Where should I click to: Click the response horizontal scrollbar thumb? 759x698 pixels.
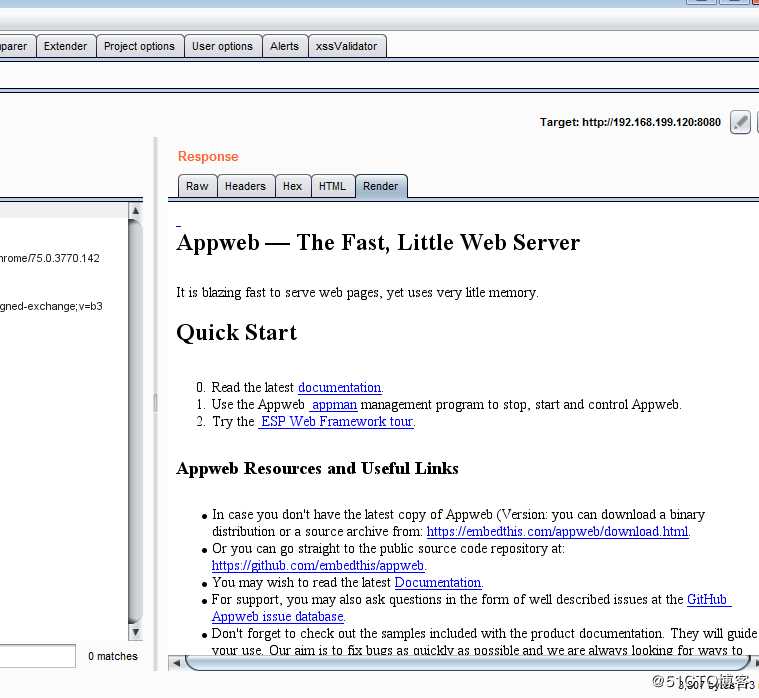point(467,663)
